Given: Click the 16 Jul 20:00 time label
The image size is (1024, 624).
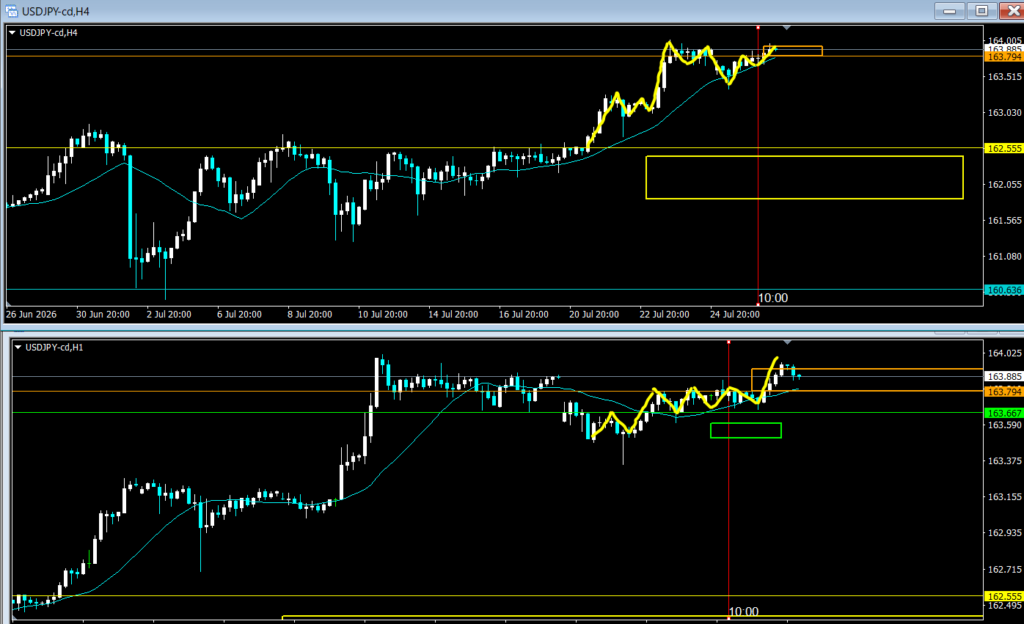Looking at the screenshot, I should [x=523, y=315].
